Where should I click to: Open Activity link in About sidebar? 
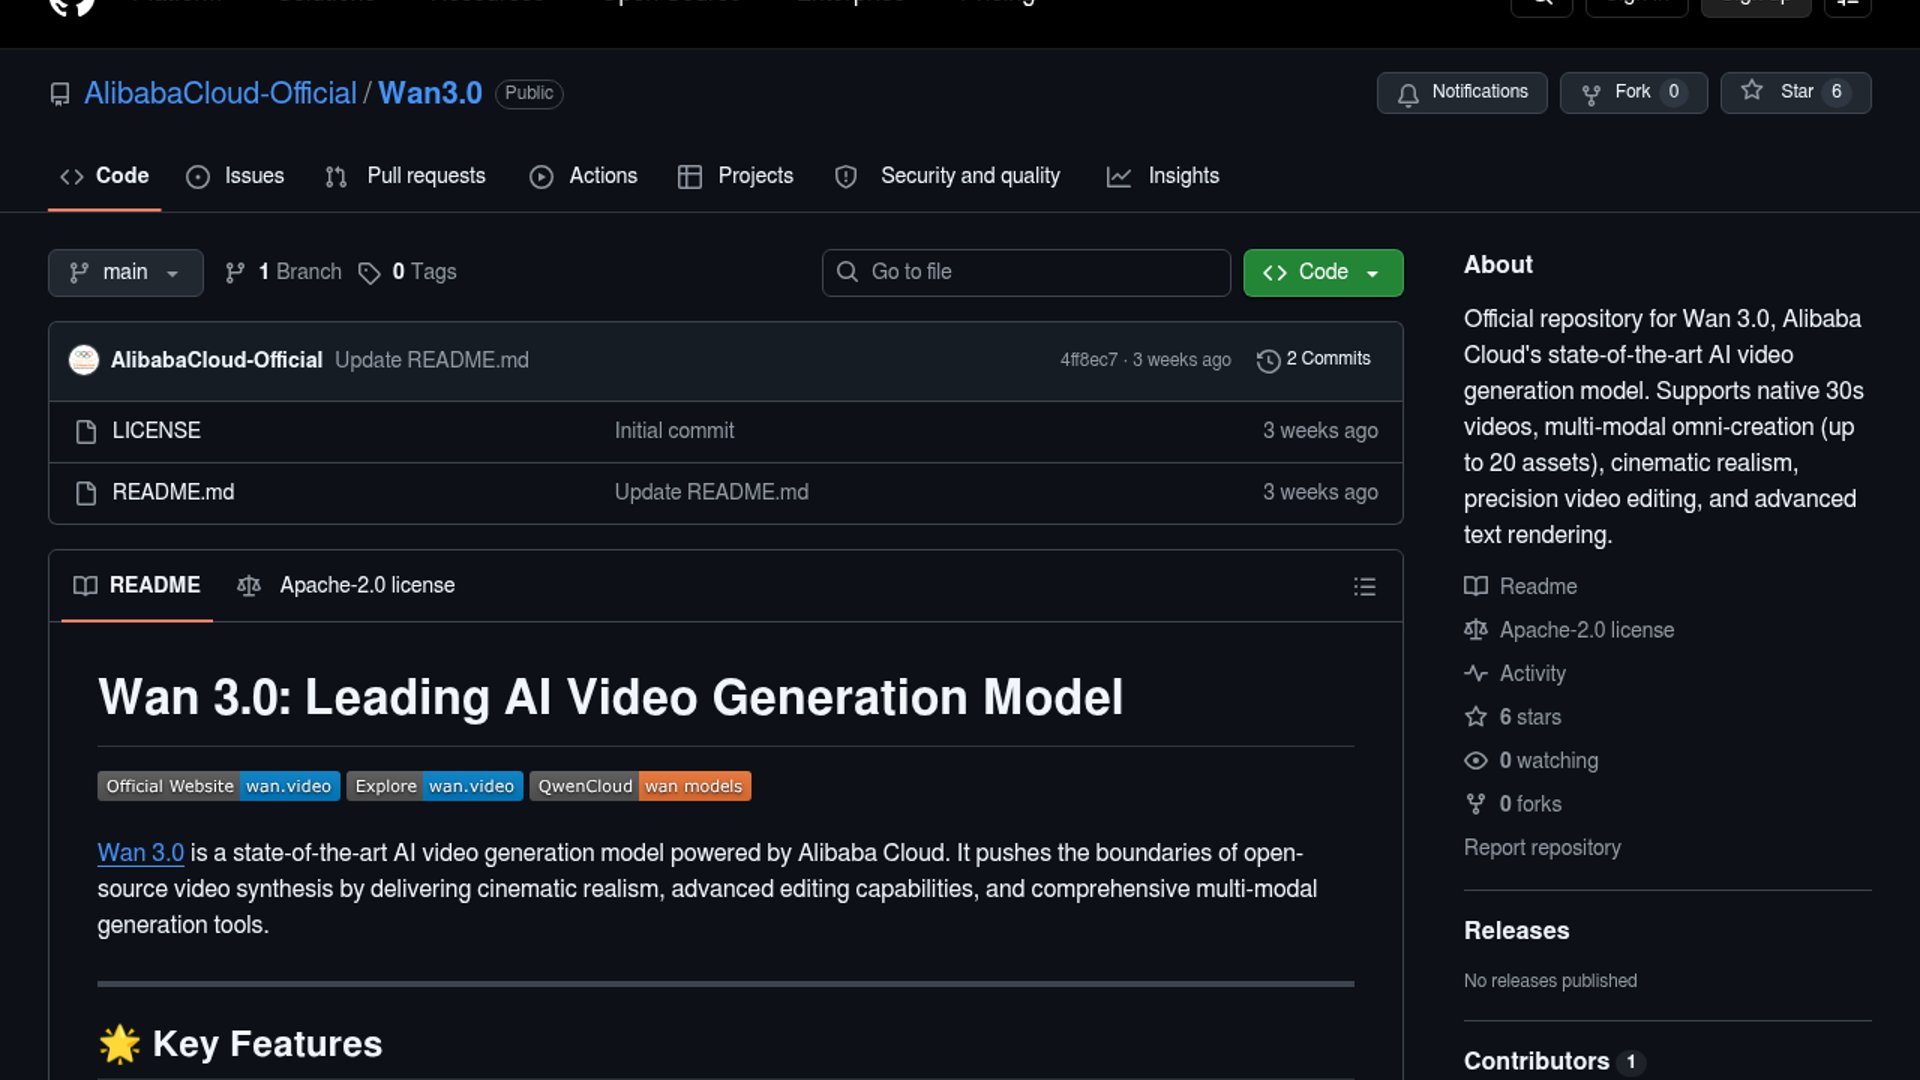1532,674
